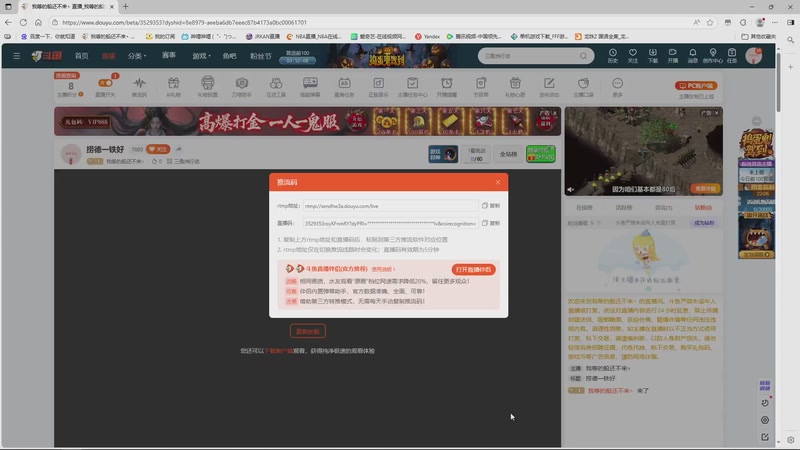Viewport: 800px width, 450px height.
Task: Switch to the 活跃榜 tab
Action: 623,208
